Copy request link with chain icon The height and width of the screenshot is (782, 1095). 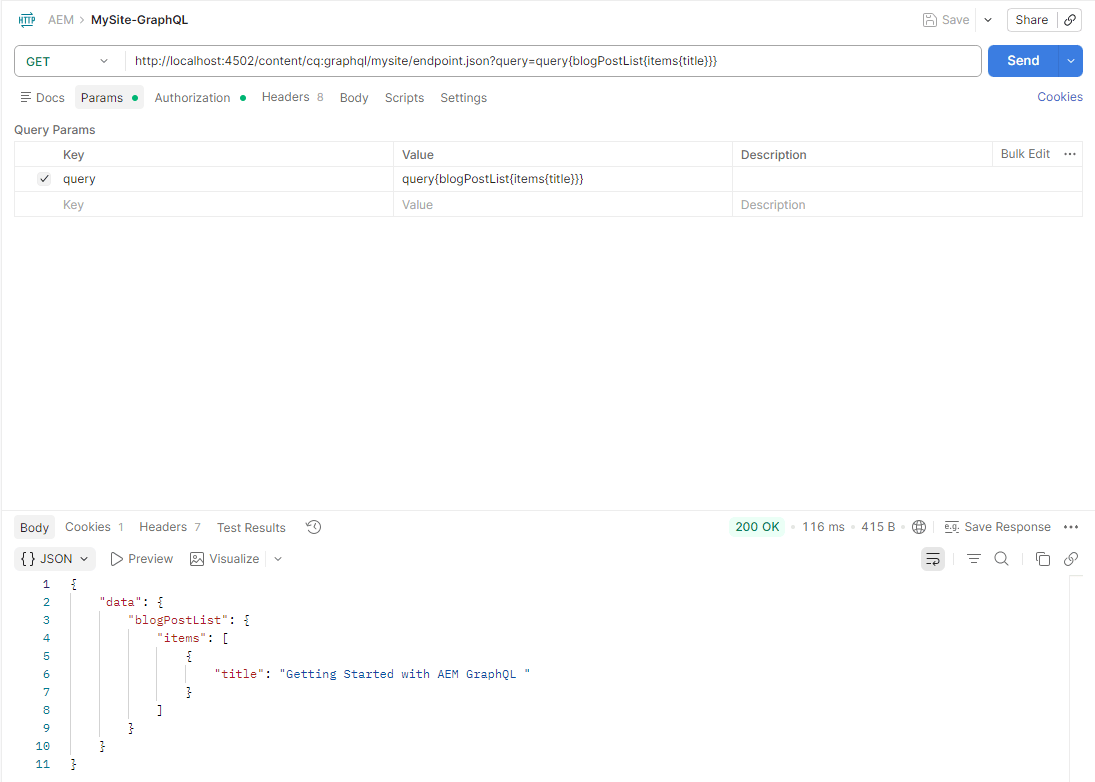point(1070,20)
